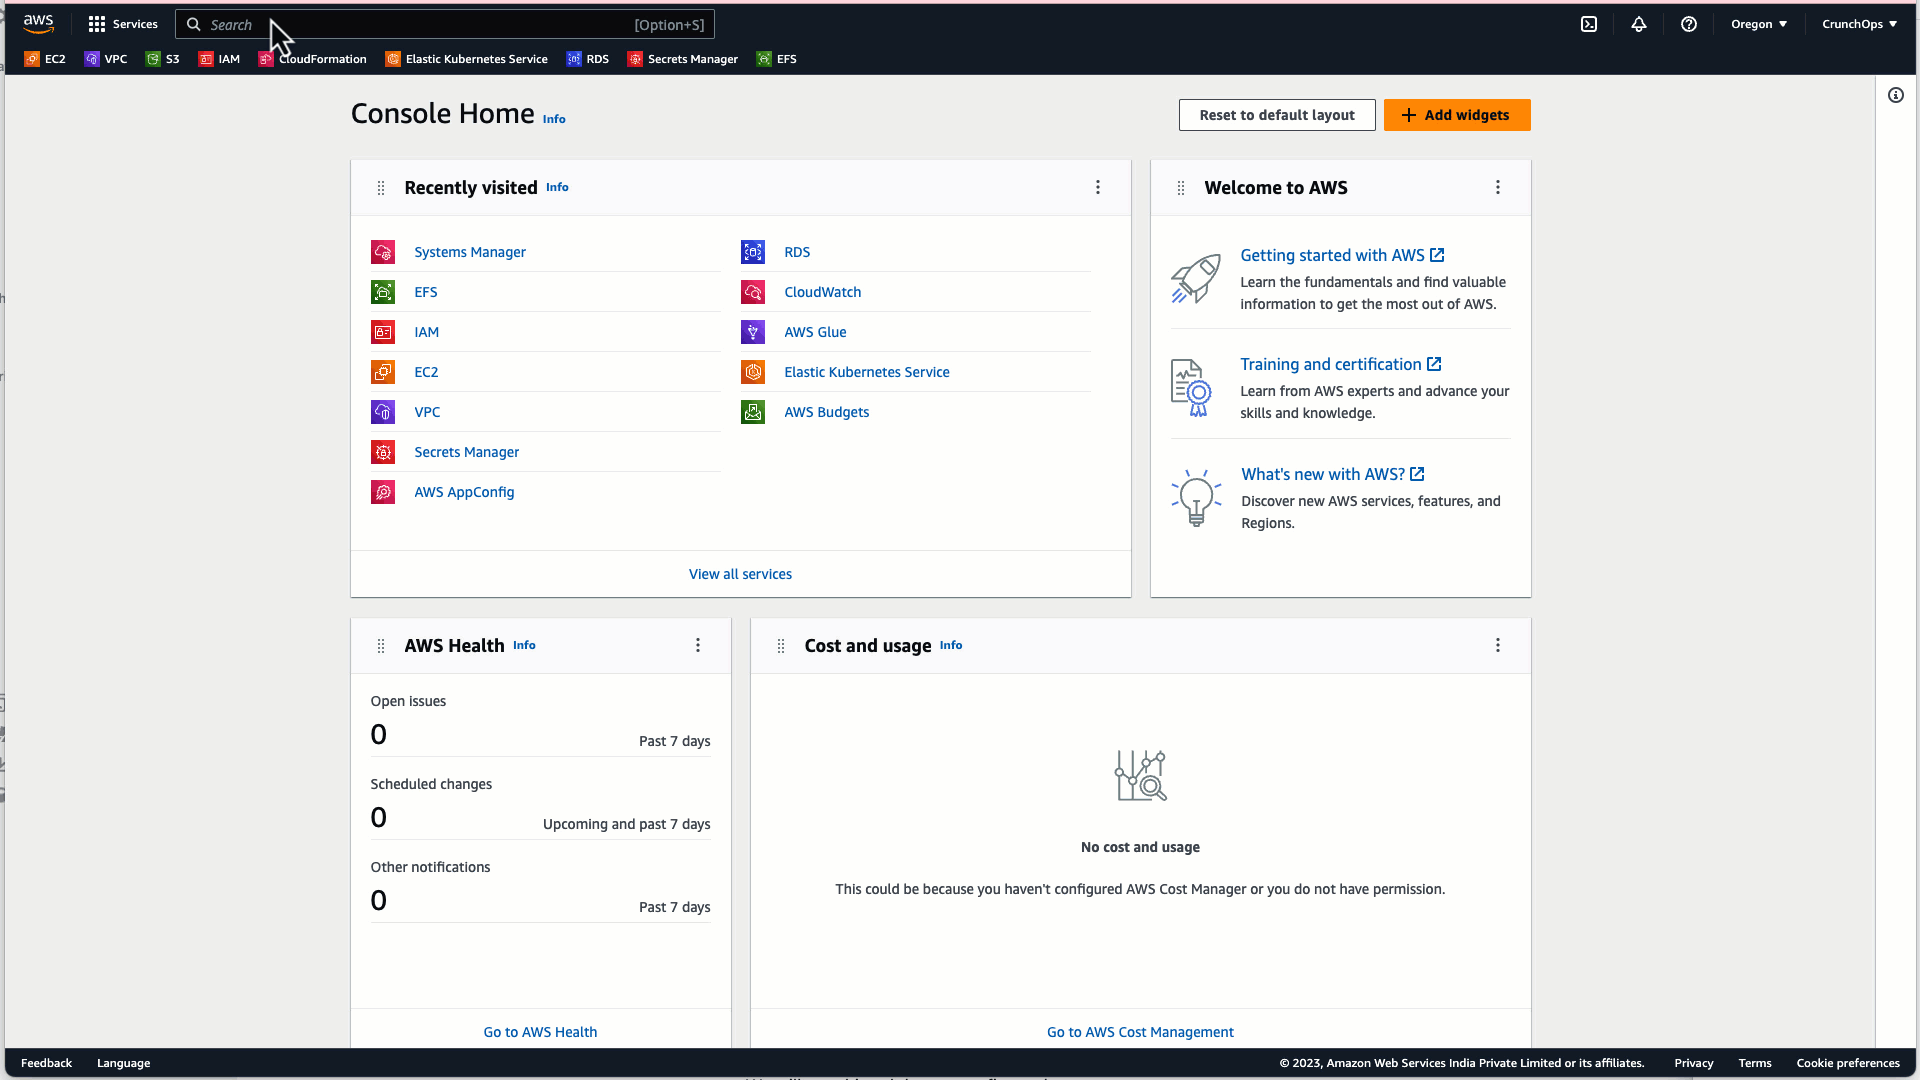Open CloudShell terminal icon
This screenshot has height=1080, width=1920.
pyautogui.click(x=1589, y=24)
